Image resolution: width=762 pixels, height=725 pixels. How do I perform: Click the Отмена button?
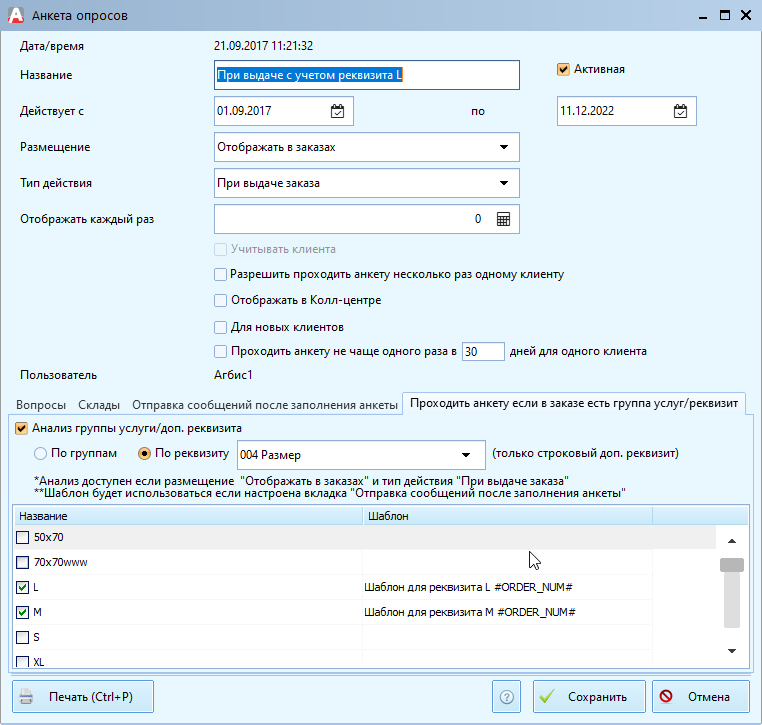(701, 697)
